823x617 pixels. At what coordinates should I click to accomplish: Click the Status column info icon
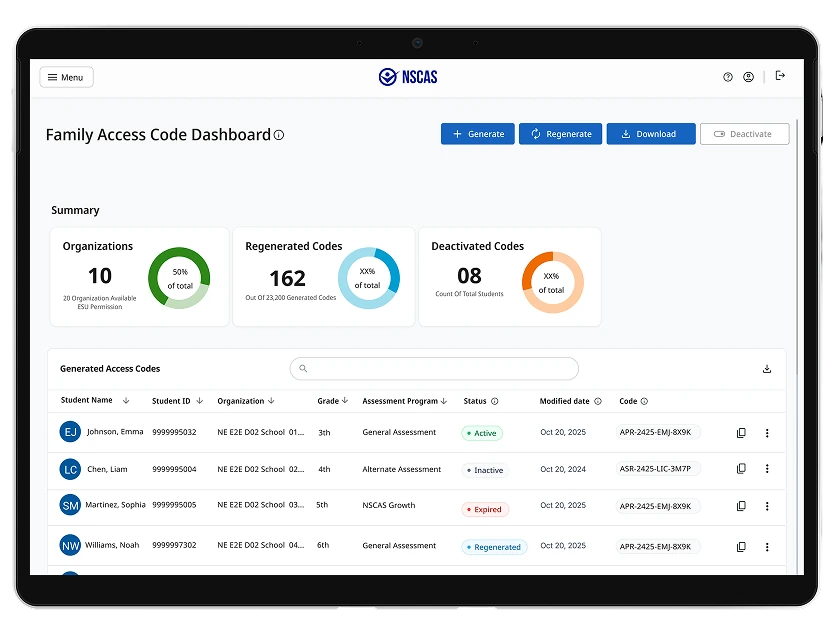coord(494,401)
